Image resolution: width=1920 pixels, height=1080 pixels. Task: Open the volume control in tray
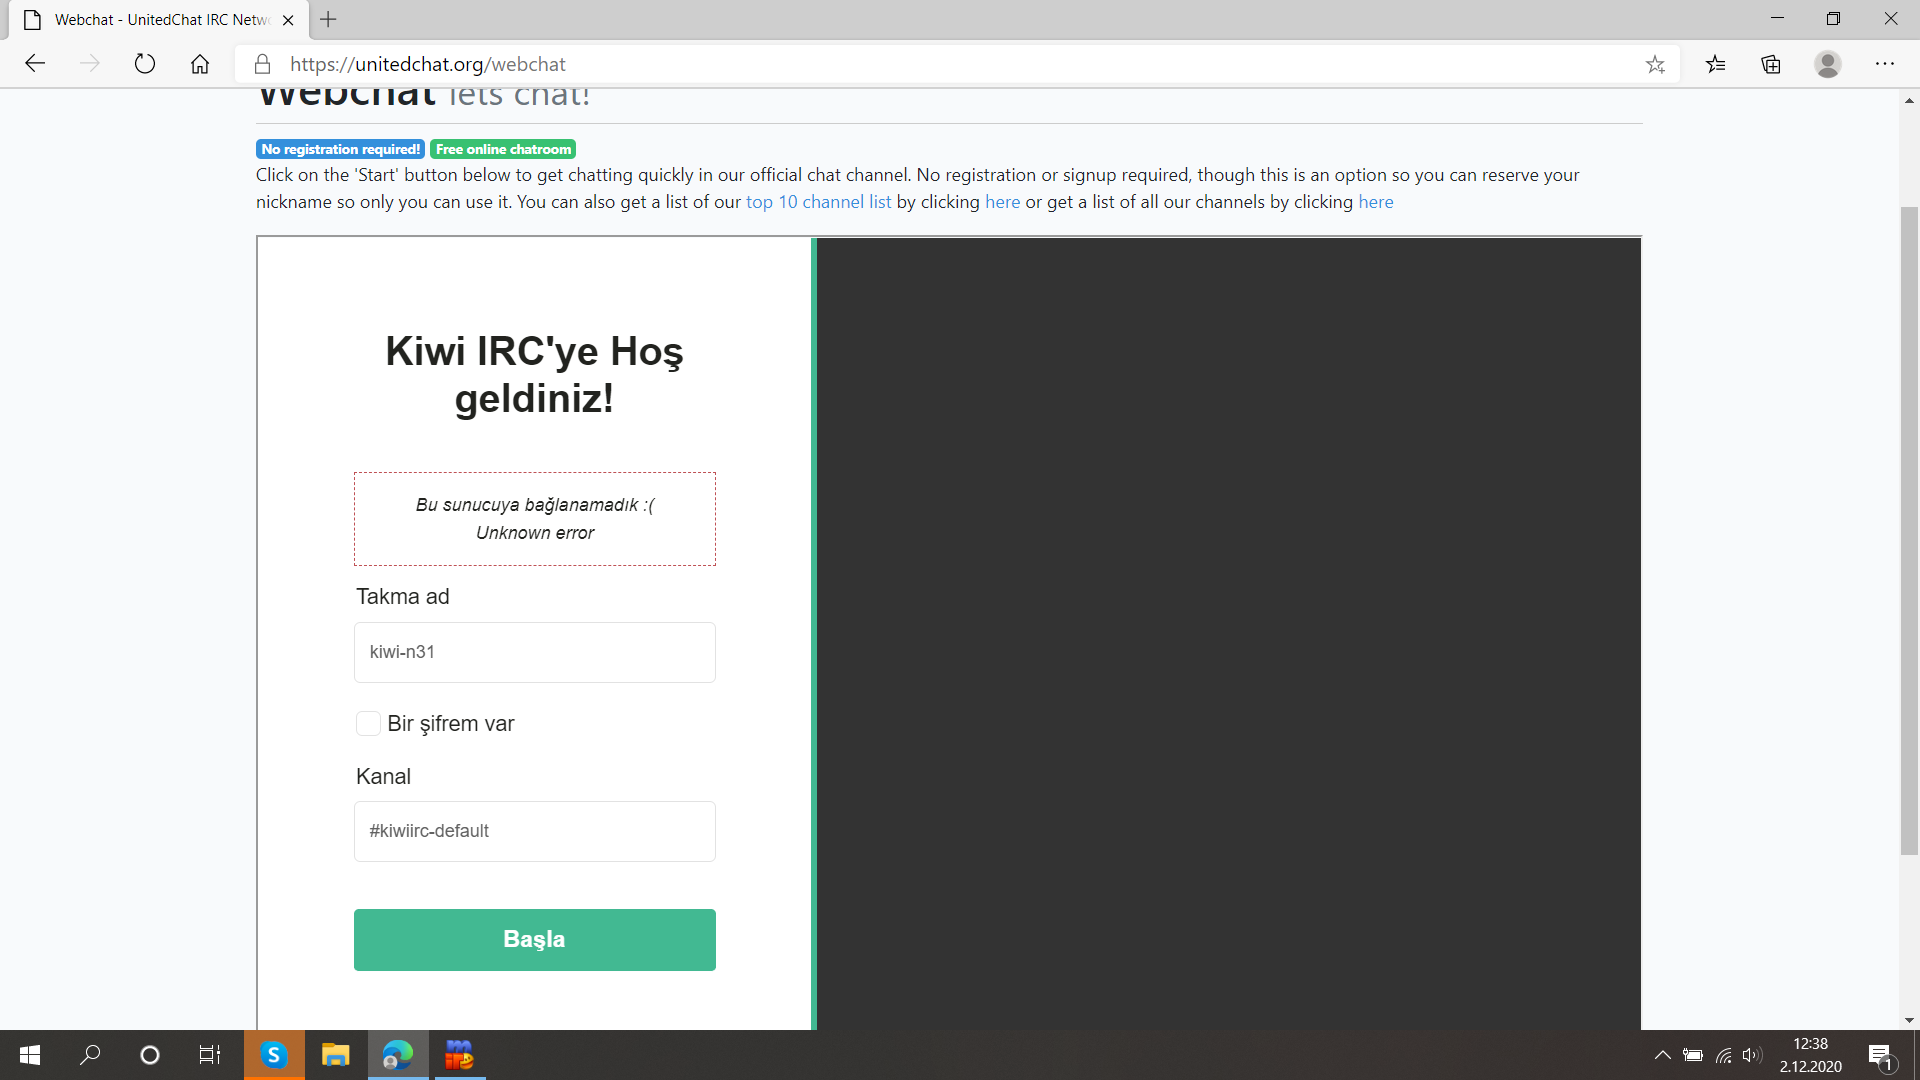1752,1055
